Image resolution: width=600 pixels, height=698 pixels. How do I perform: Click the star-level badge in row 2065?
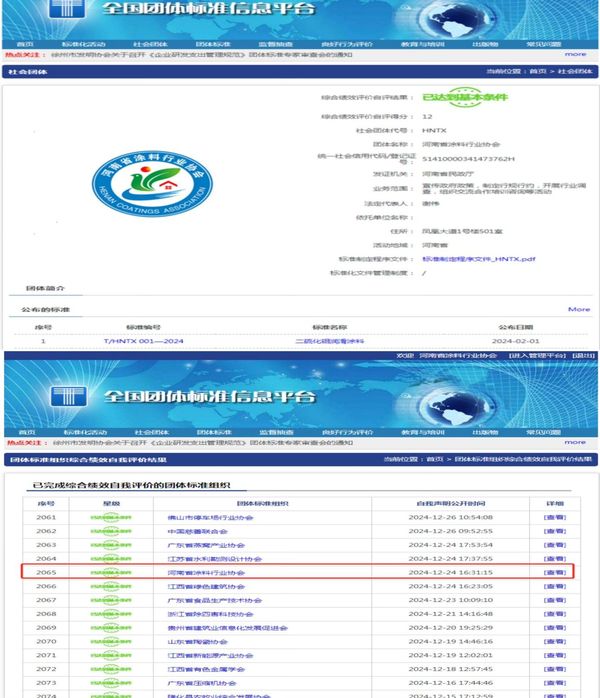(111, 572)
